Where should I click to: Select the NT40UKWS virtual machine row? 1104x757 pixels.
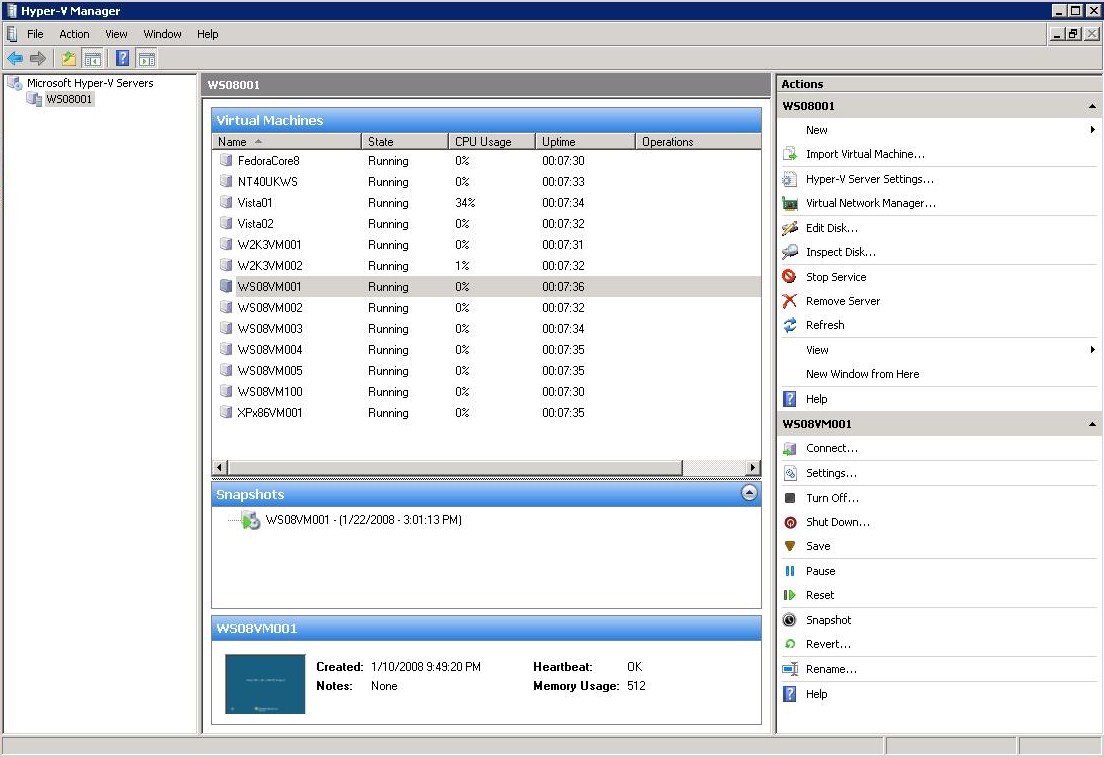(x=486, y=182)
